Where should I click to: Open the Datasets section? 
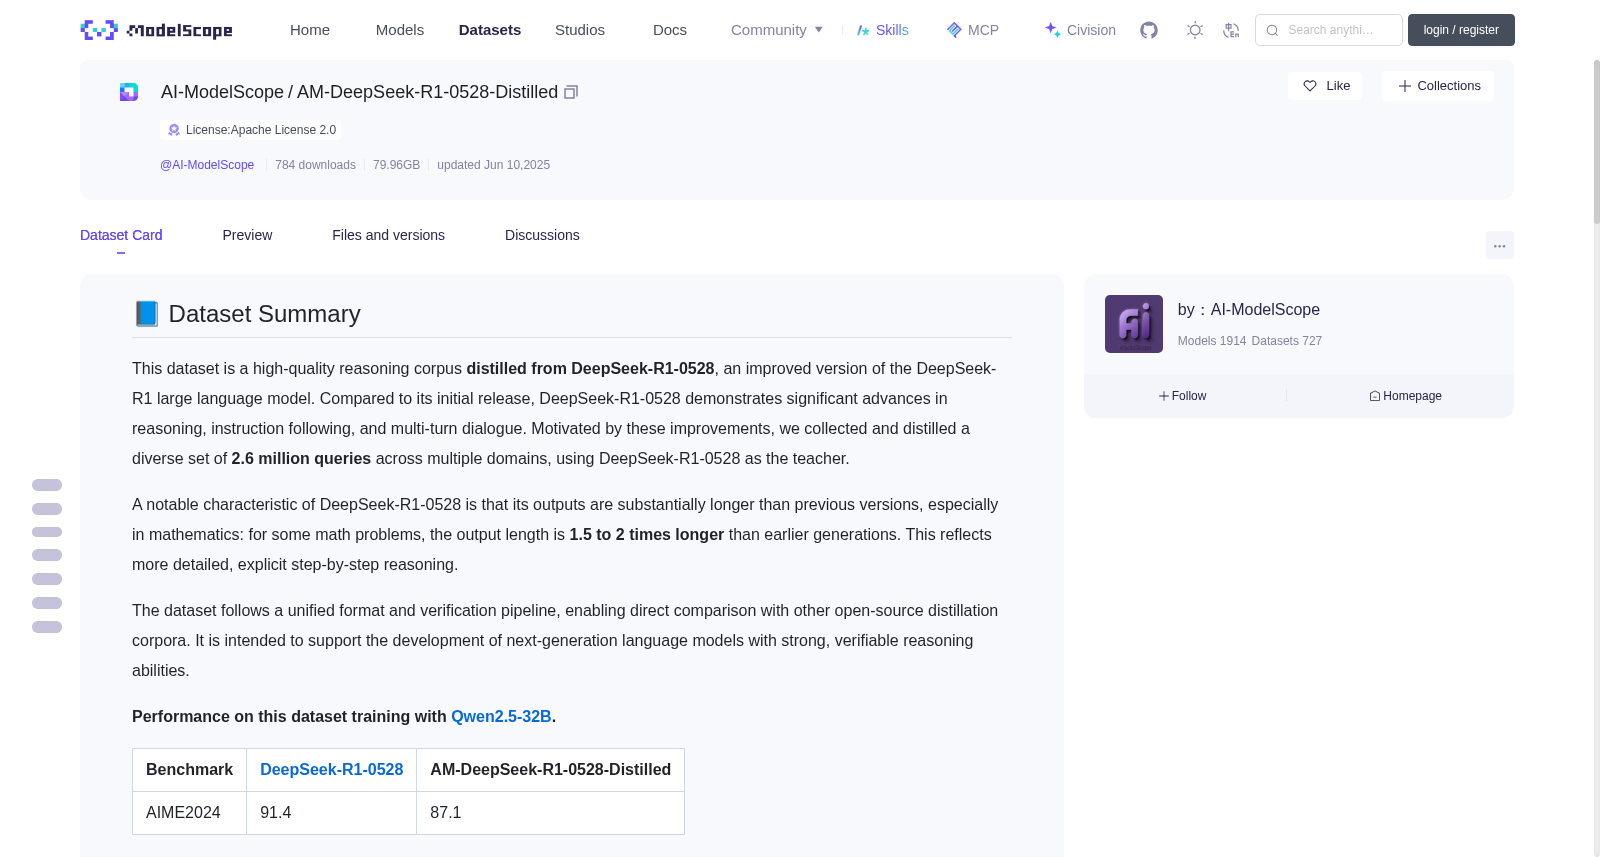pyautogui.click(x=490, y=30)
